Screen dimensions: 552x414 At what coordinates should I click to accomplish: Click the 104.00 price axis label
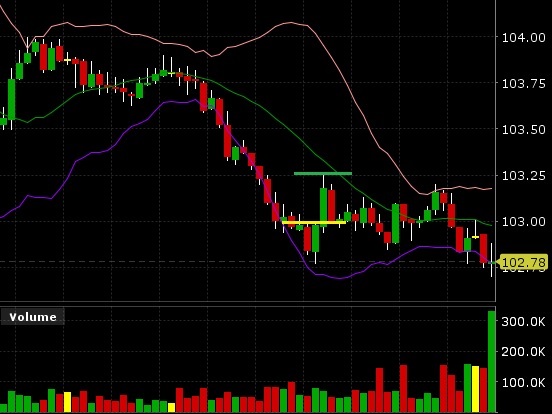click(x=523, y=38)
